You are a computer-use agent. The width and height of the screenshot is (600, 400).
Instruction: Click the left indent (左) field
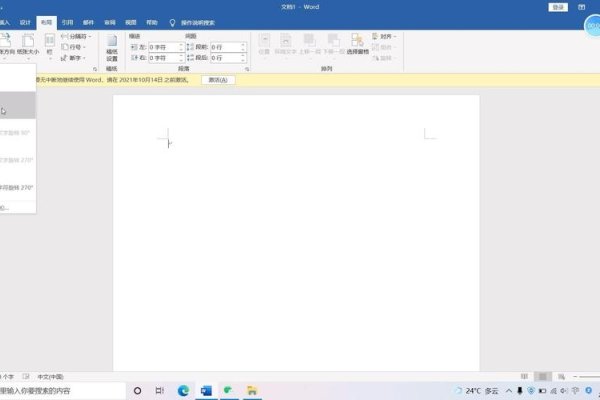click(x=166, y=47)
